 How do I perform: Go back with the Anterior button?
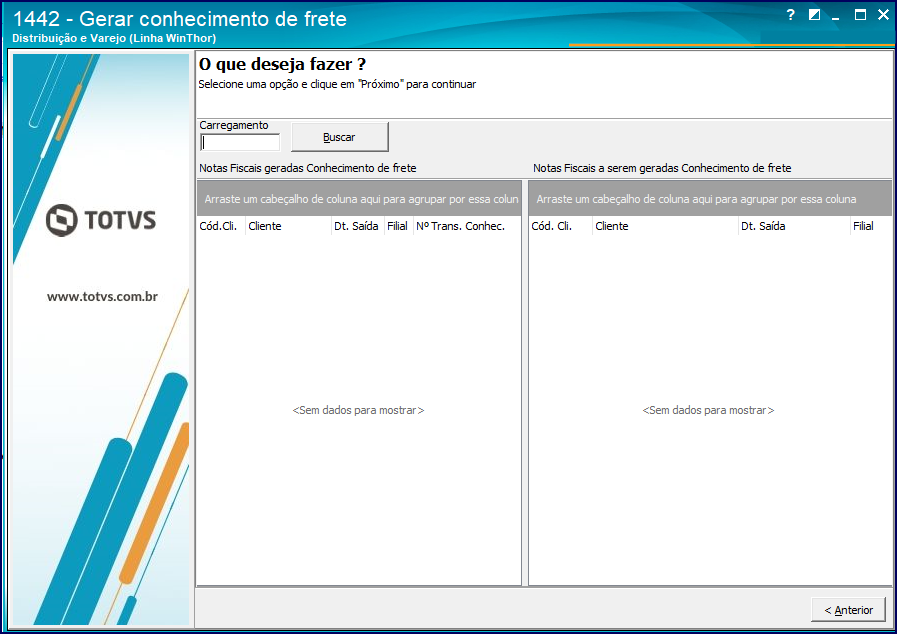coord(848,610)
